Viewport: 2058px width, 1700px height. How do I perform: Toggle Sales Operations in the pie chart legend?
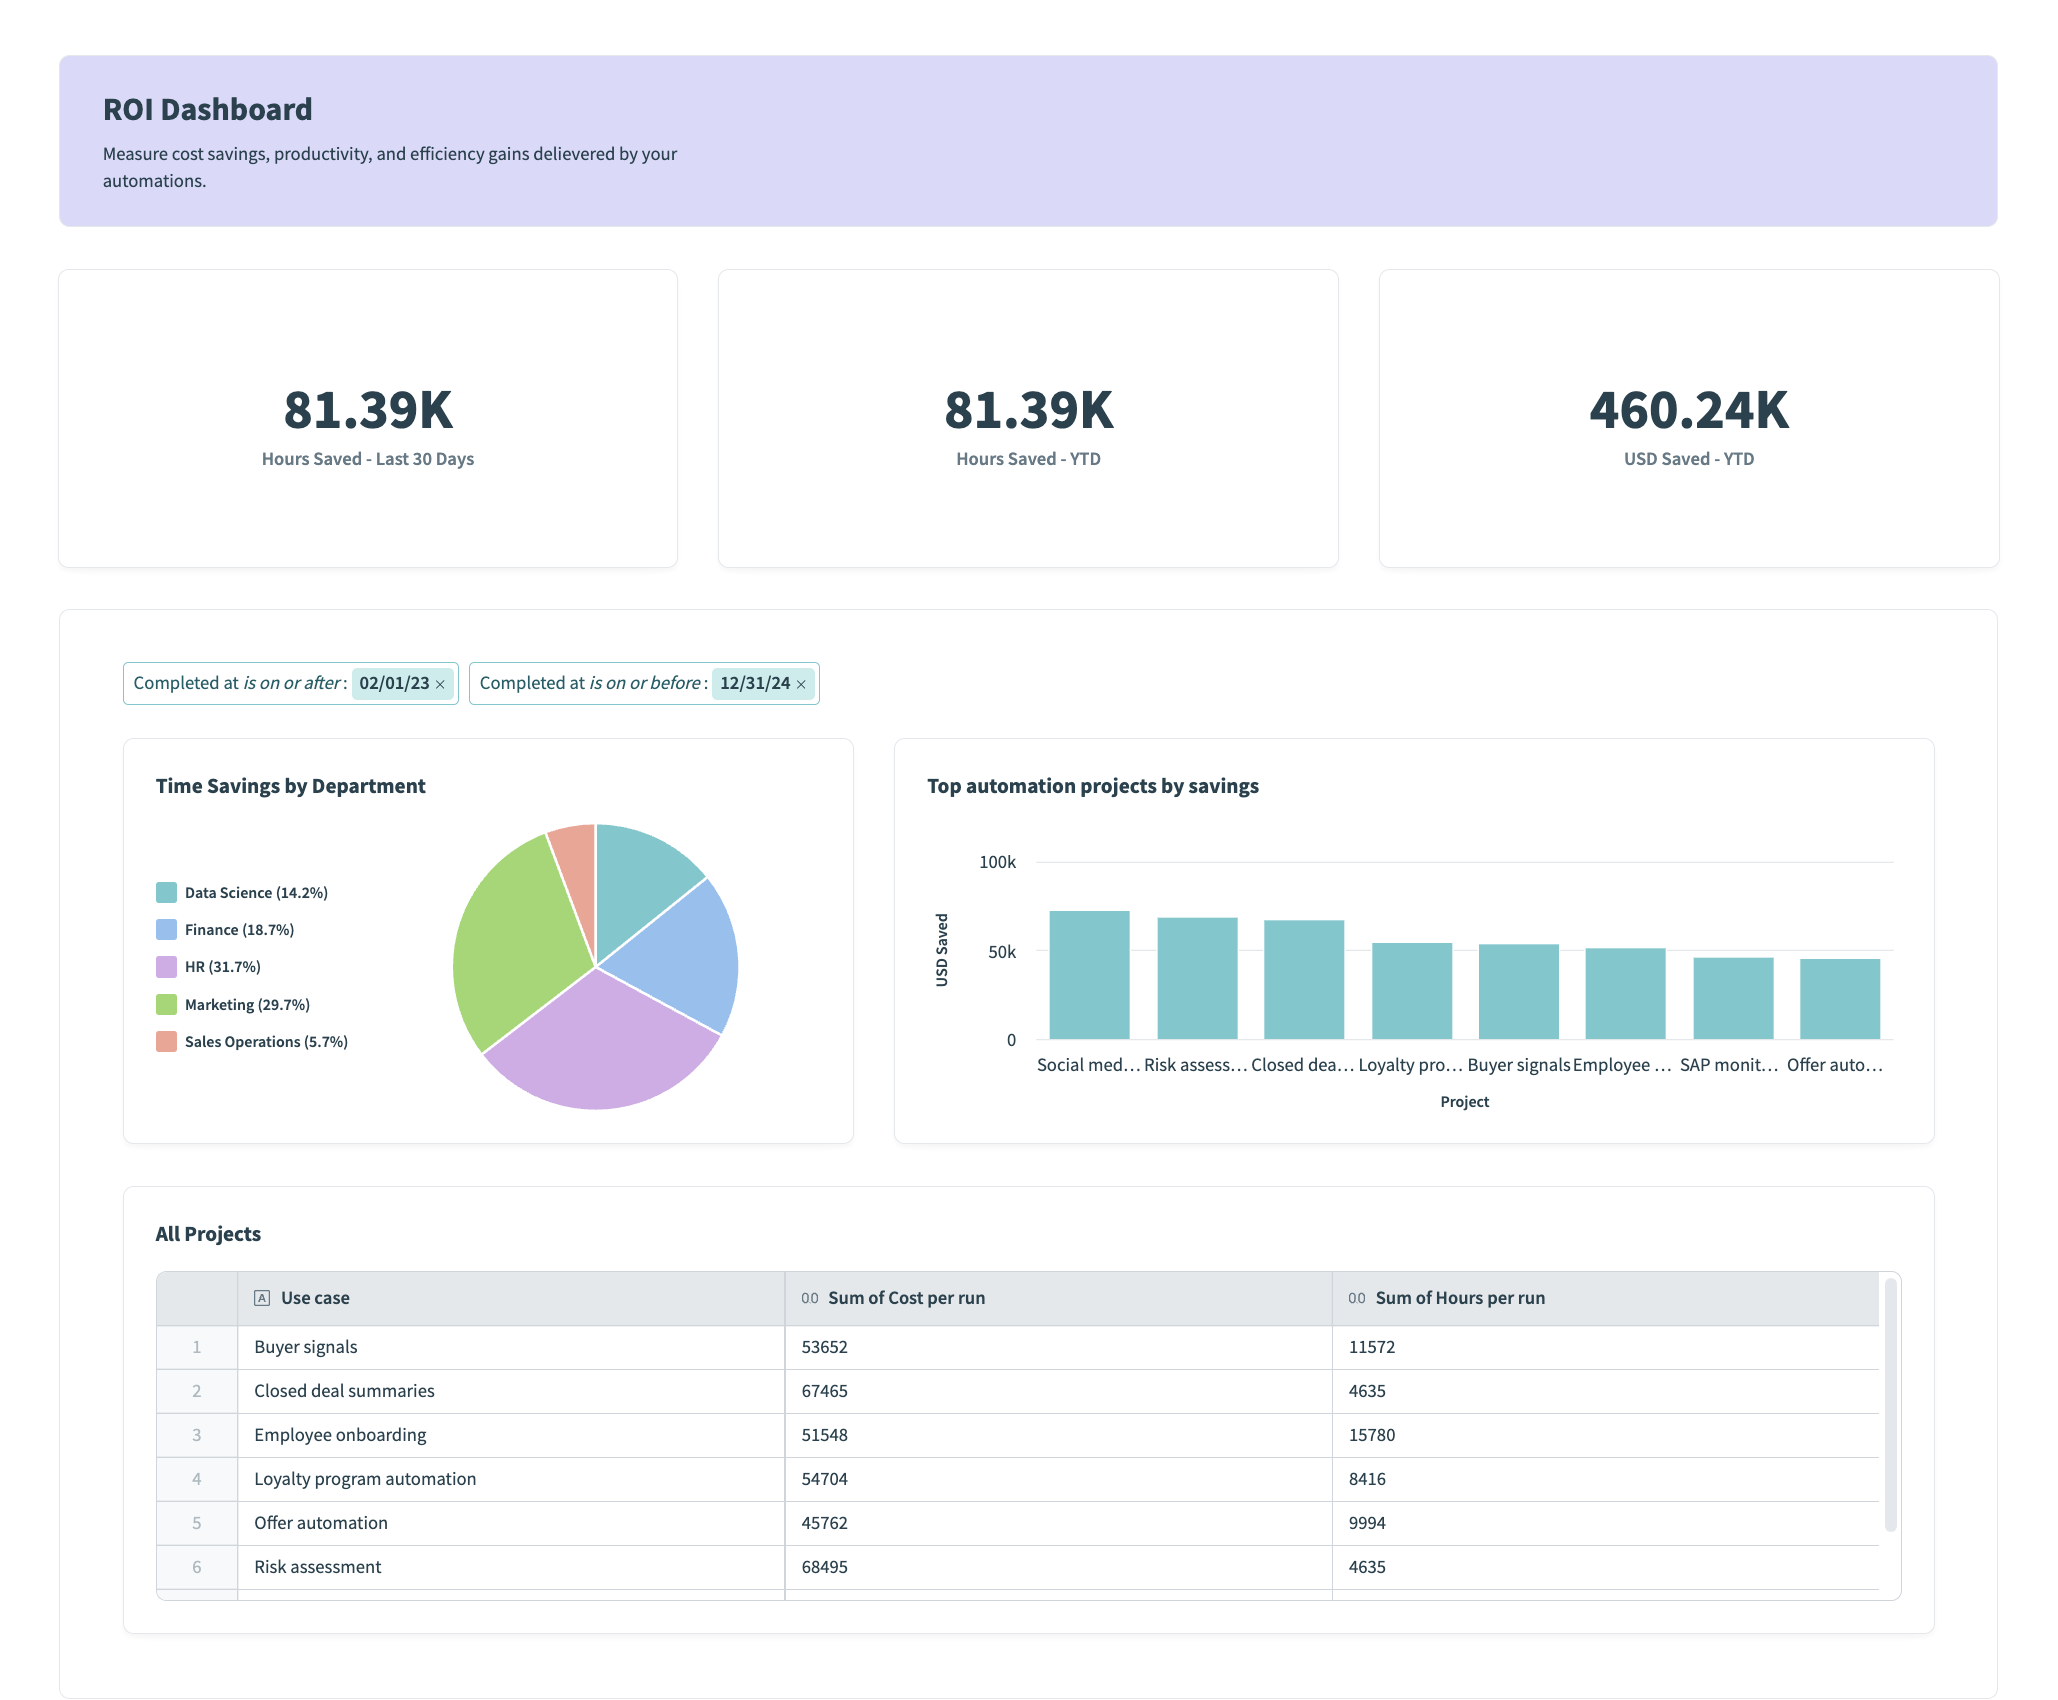pos(266,1041)
